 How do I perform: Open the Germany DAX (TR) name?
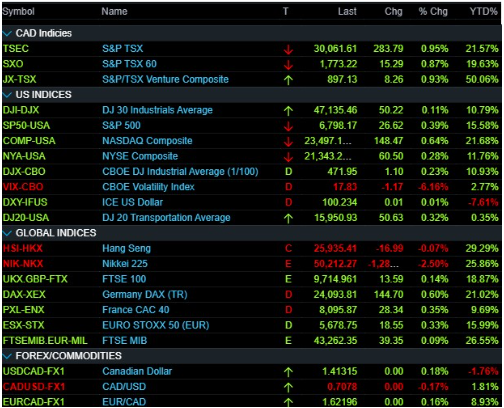pyautogui.click(x=145, y=295)
